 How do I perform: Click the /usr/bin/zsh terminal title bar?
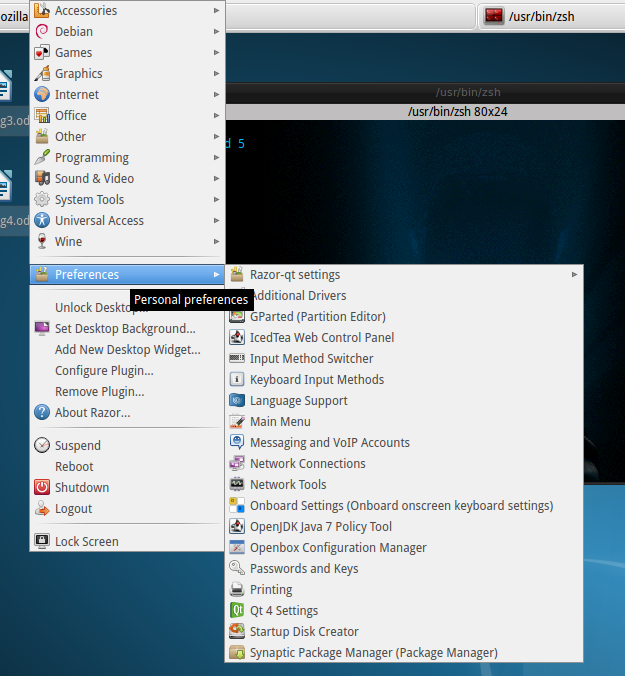(425, 92)
